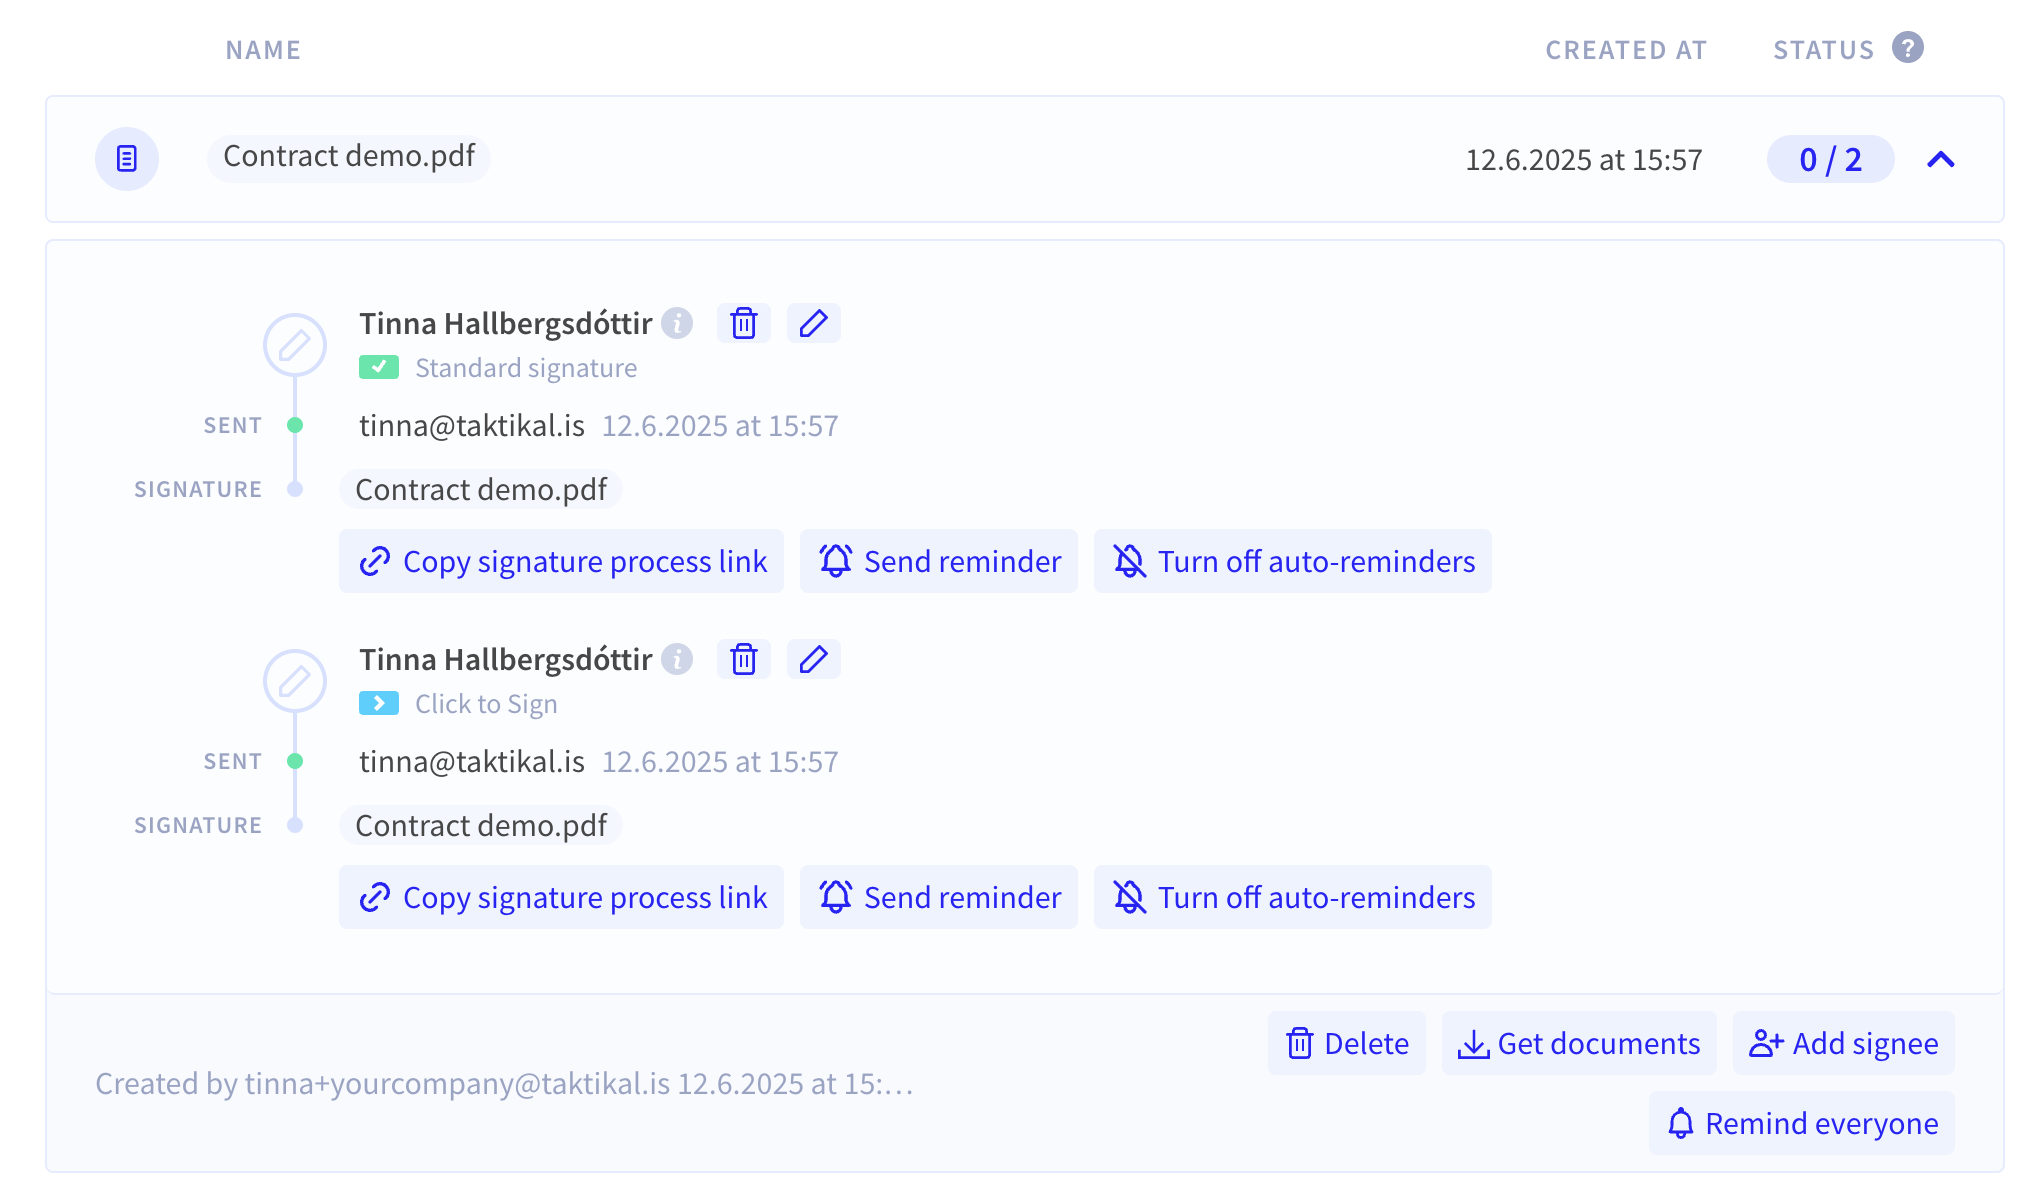2038x1184 pixels.
Task: Copy signature process link for Standard signature signee
Action: [x=561, y=561]
